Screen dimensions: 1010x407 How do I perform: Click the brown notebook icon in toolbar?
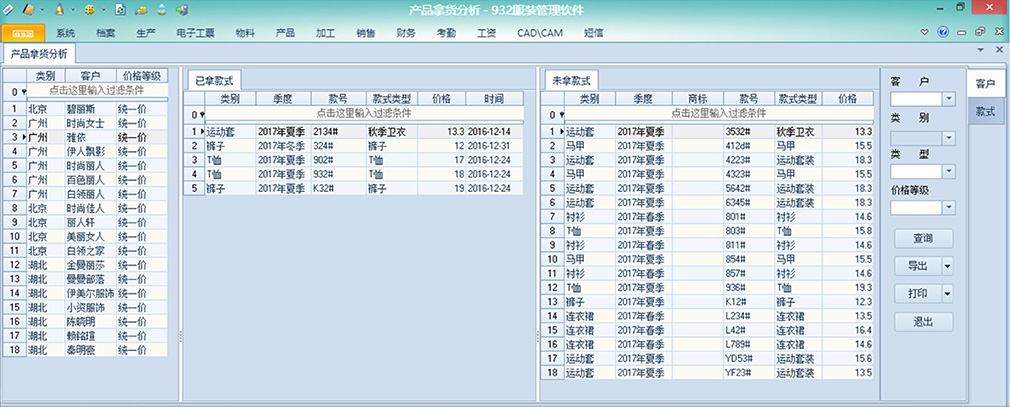(29, 9)
